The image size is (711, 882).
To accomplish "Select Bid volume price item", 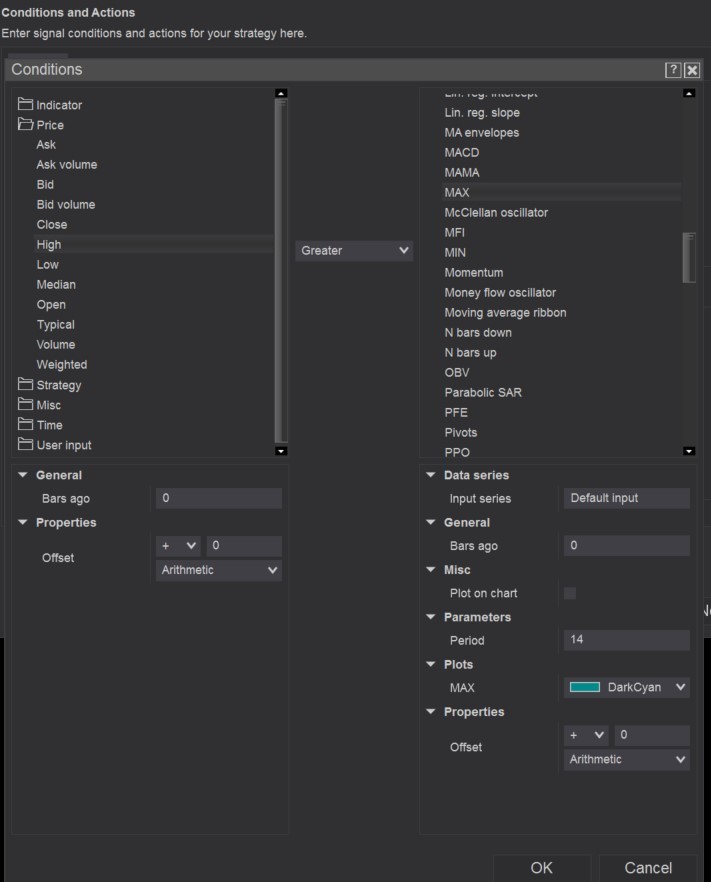I will pos(66,204).
